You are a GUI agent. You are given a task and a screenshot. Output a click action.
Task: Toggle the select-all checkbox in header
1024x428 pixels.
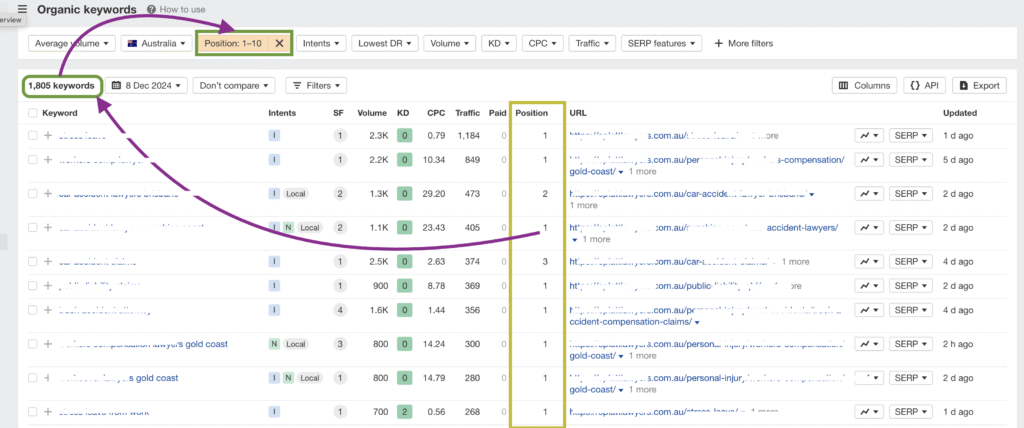32,113
